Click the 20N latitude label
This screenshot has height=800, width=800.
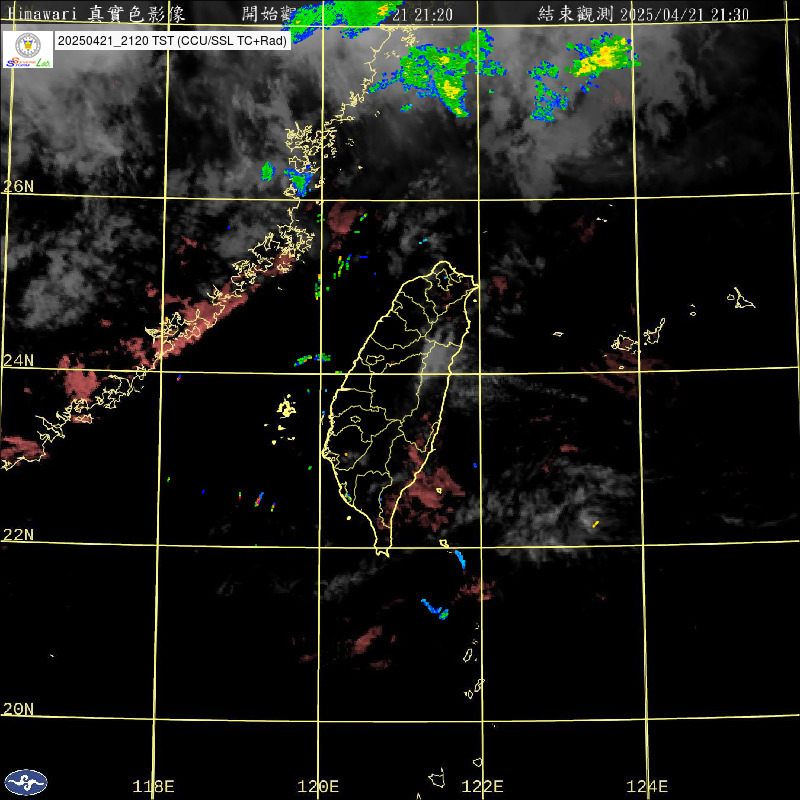[19, 709]
